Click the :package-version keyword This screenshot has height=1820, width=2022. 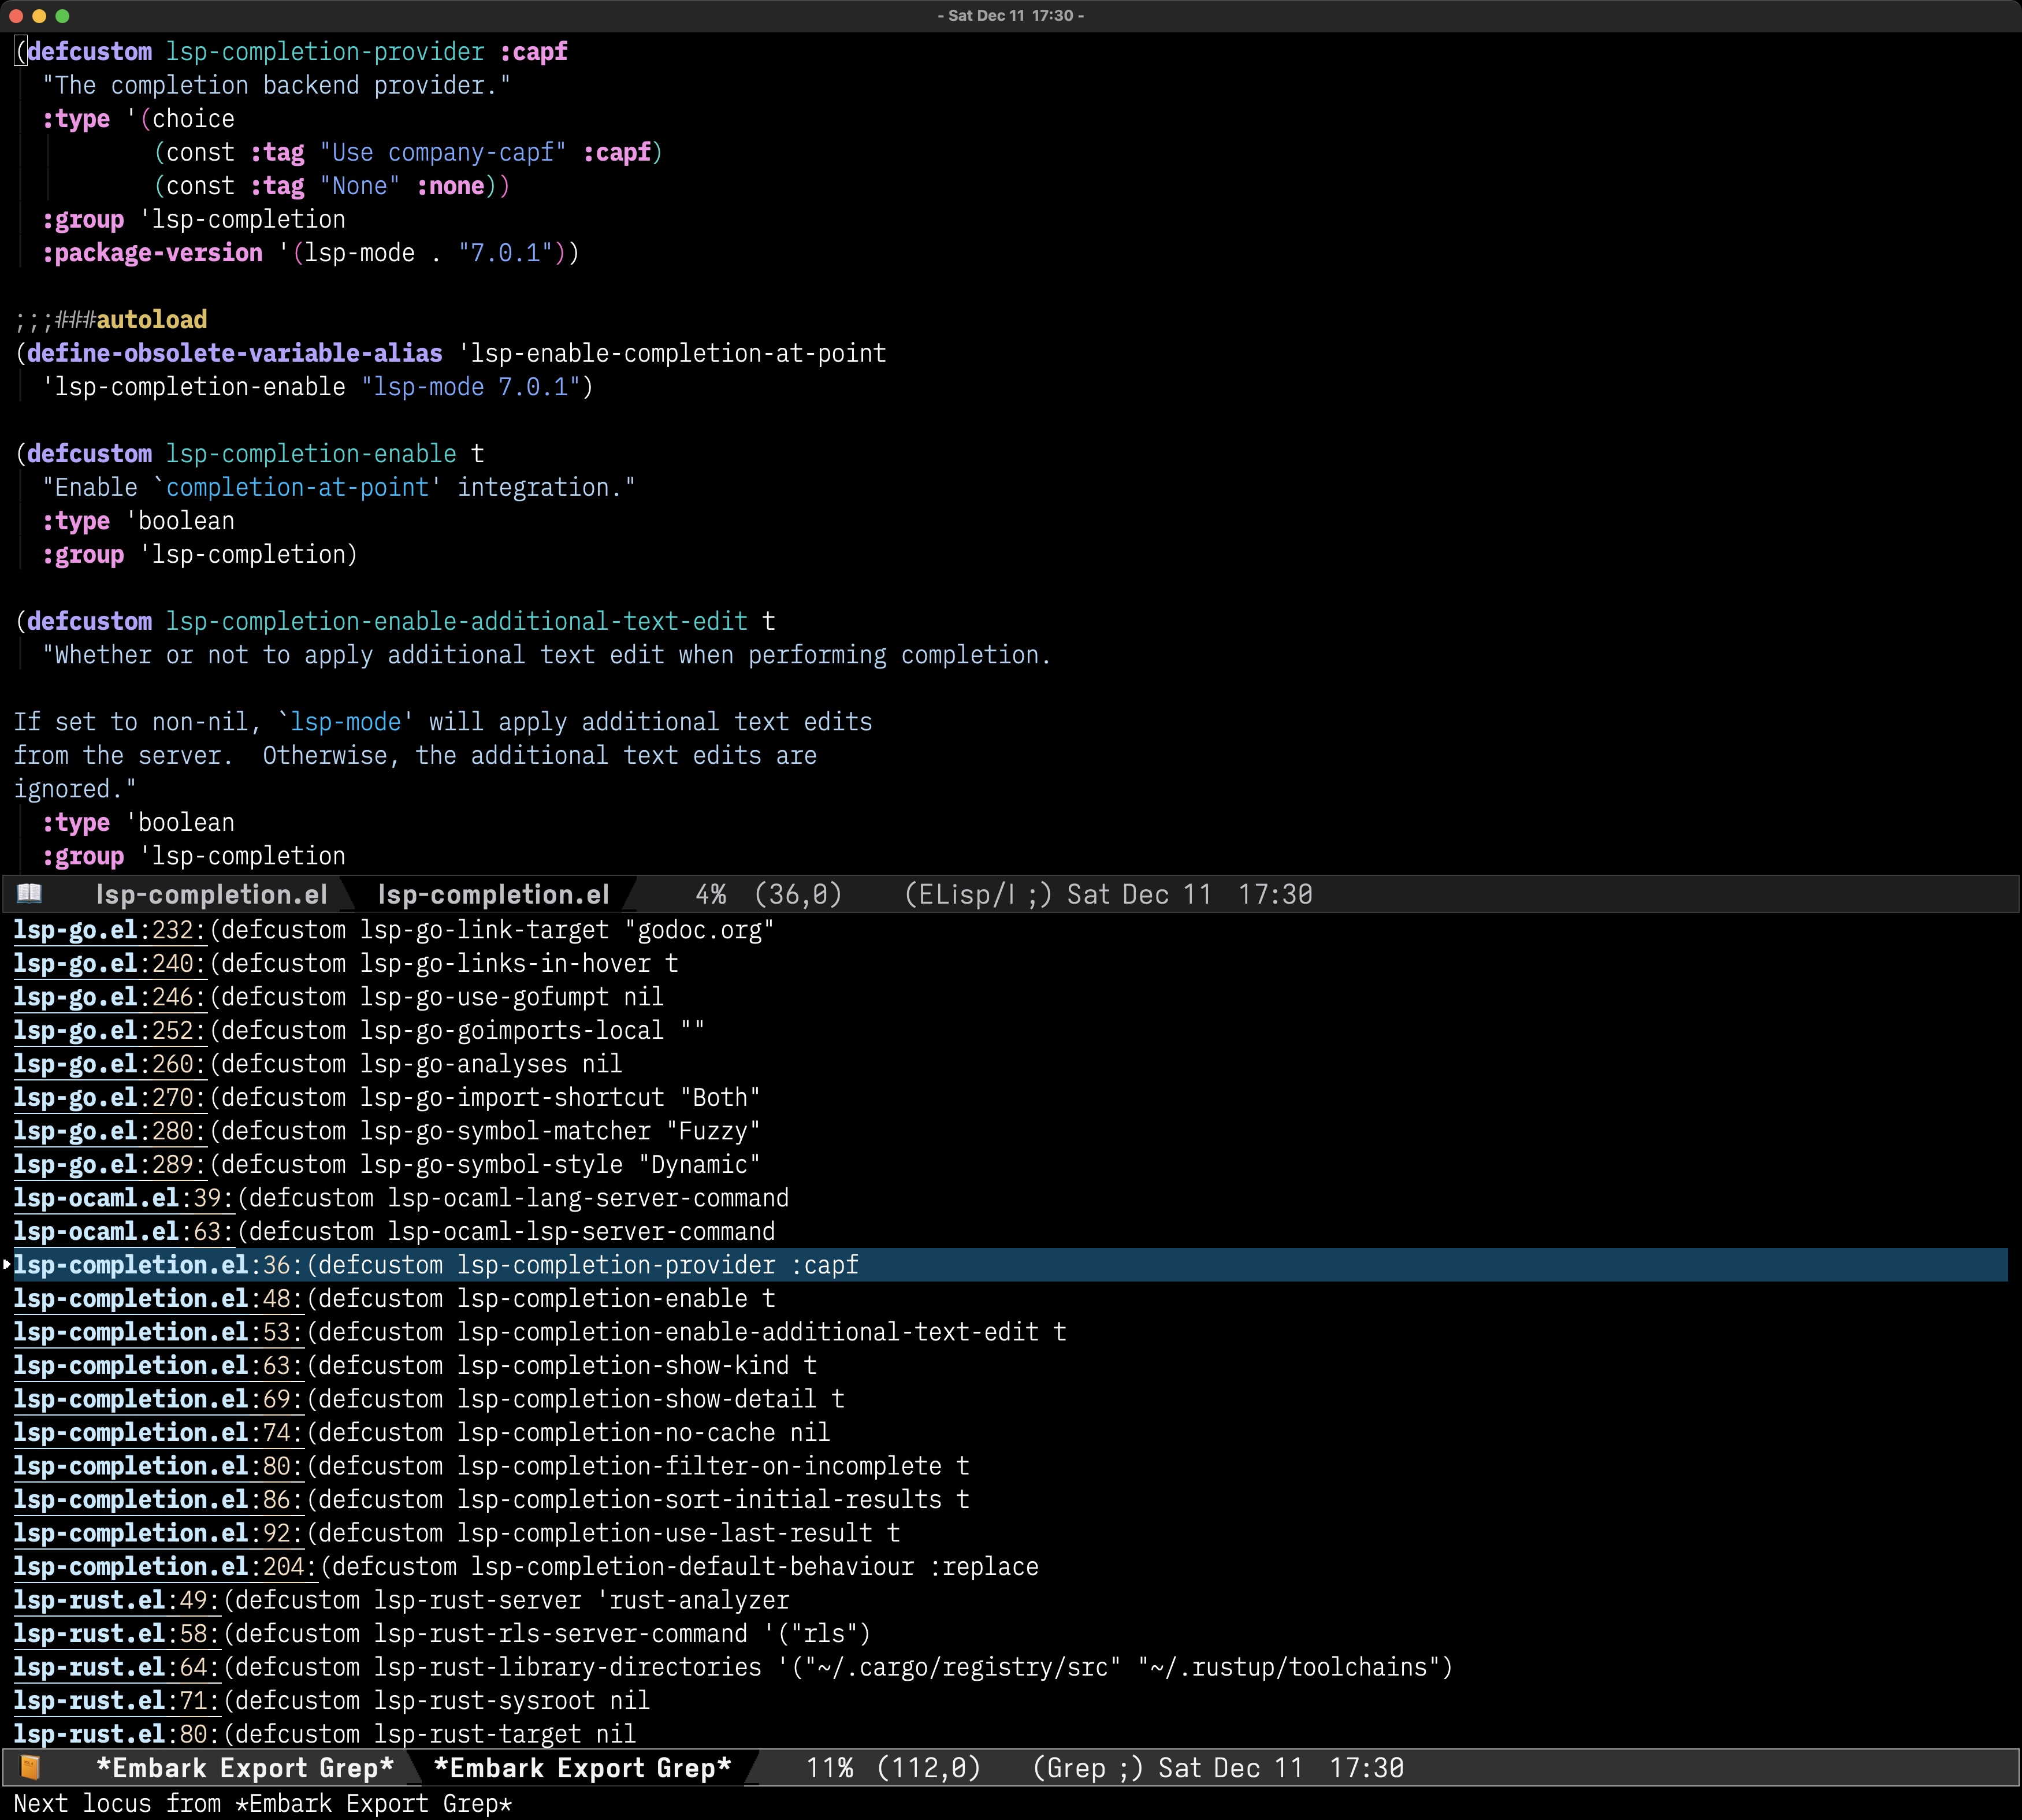click(152, 253)
